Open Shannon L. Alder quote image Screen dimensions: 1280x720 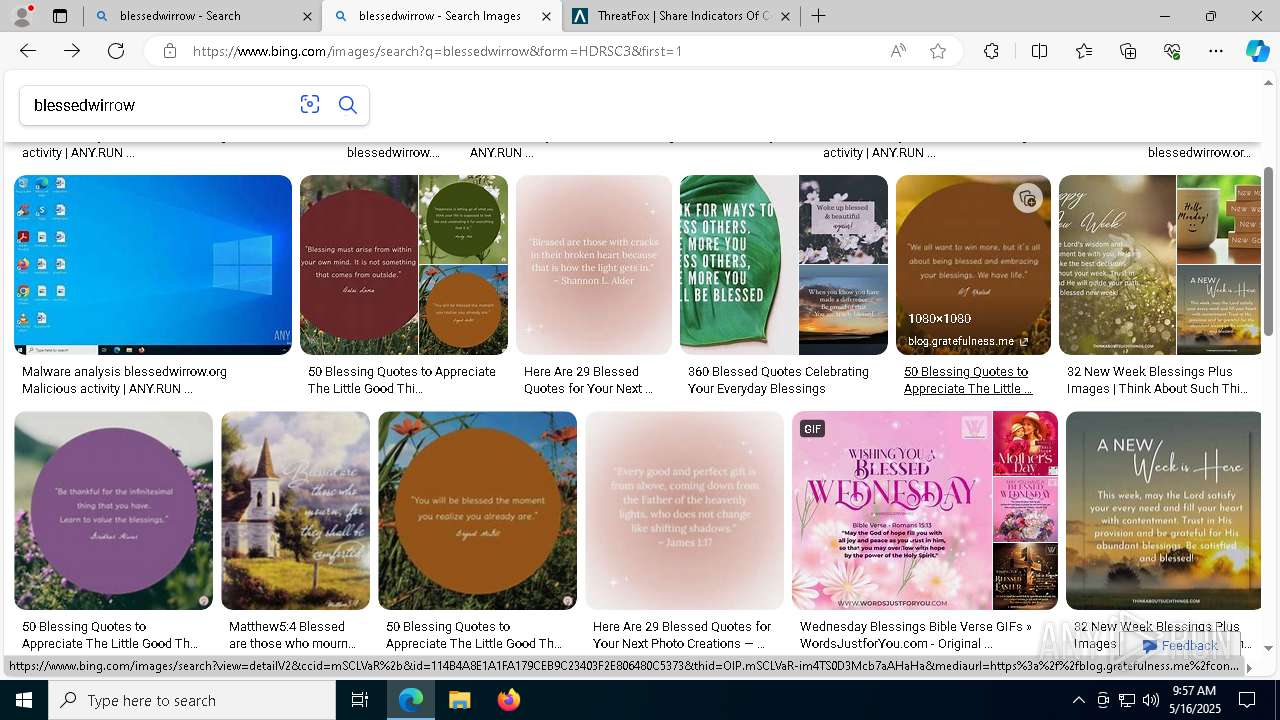594,265
